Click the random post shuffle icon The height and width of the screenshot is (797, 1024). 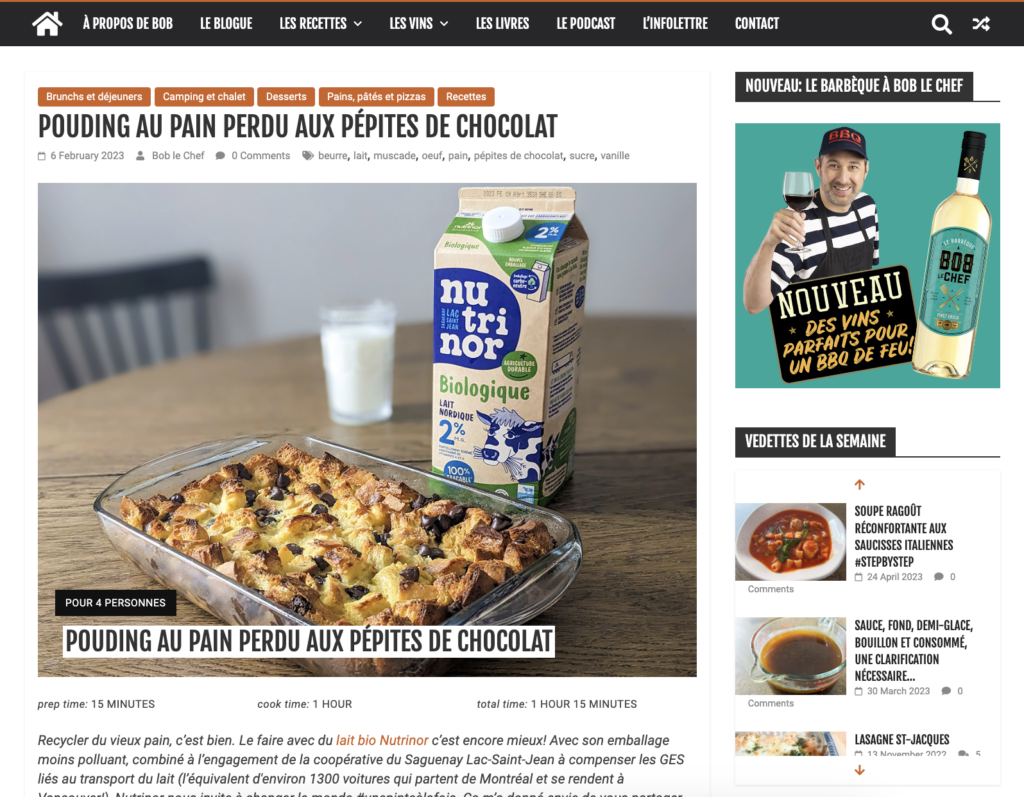click(x=981, y=24)
